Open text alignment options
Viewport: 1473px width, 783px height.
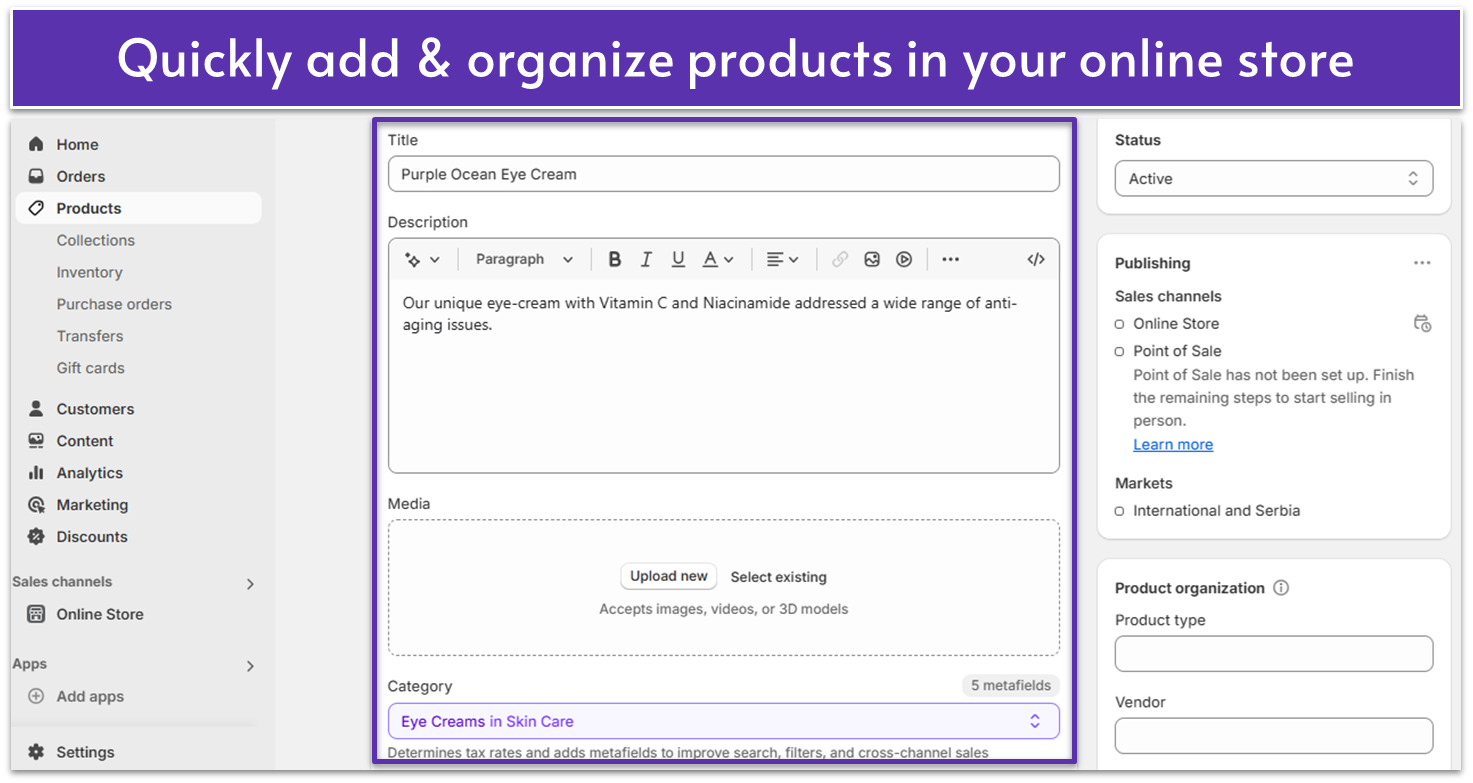tap(782, 259)
